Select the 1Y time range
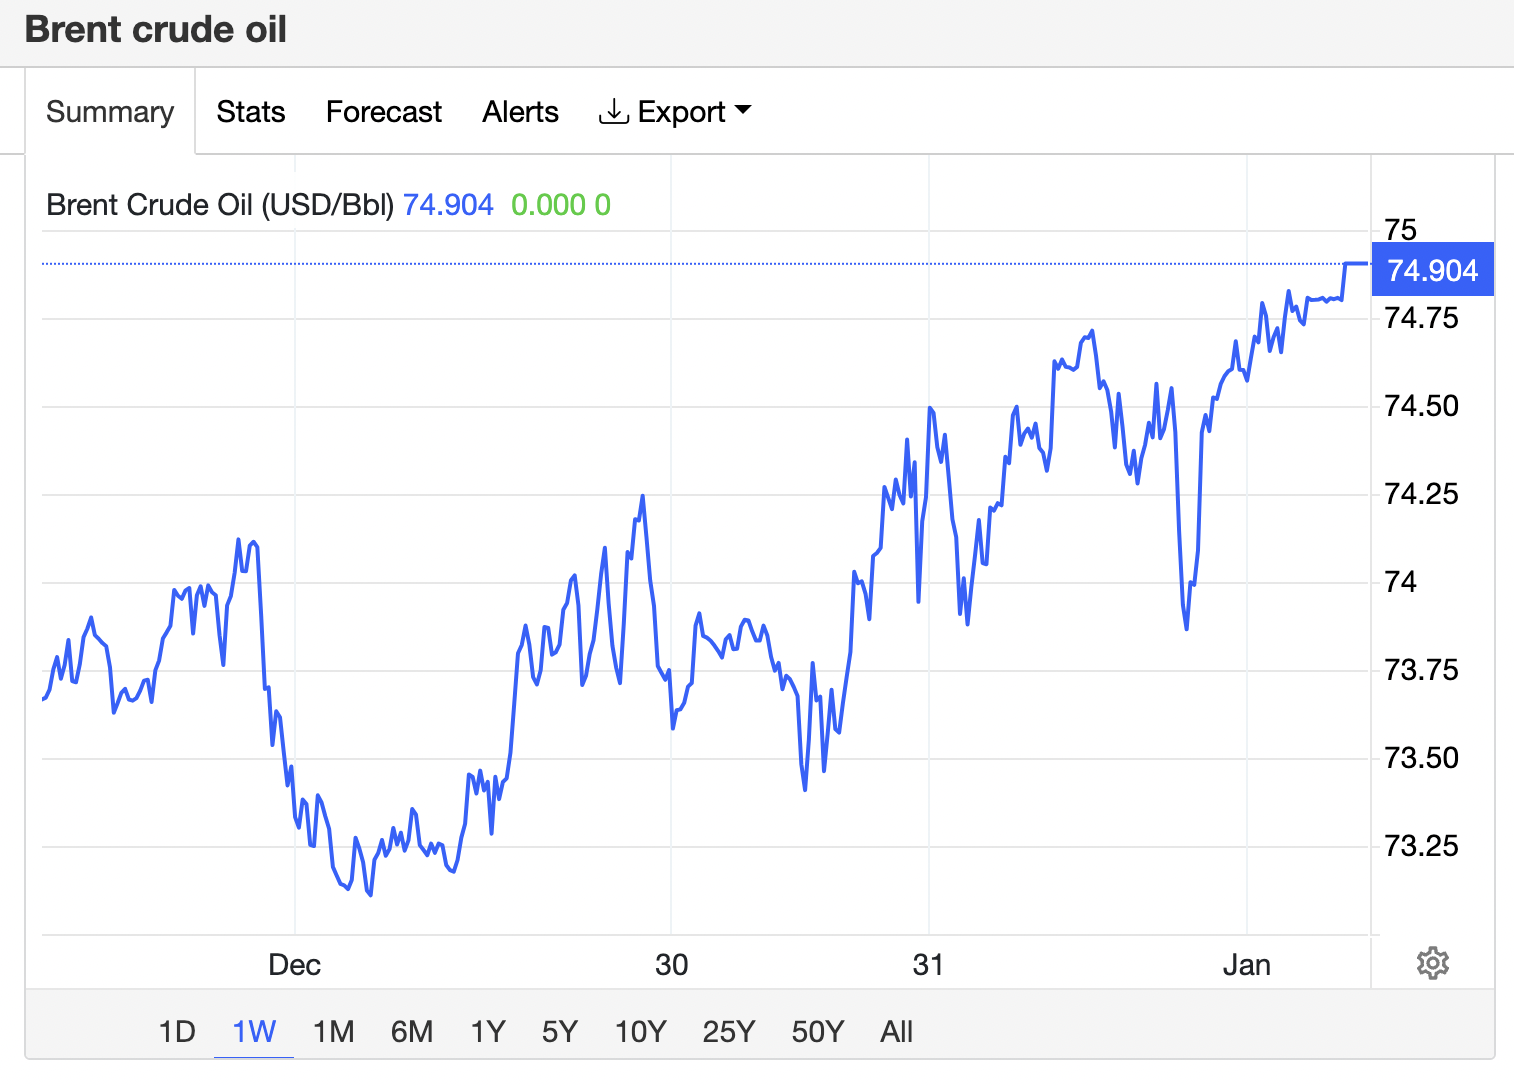Image resolution: width=1514 pixels, height=1086 pixels. [x=488, y=1031]
